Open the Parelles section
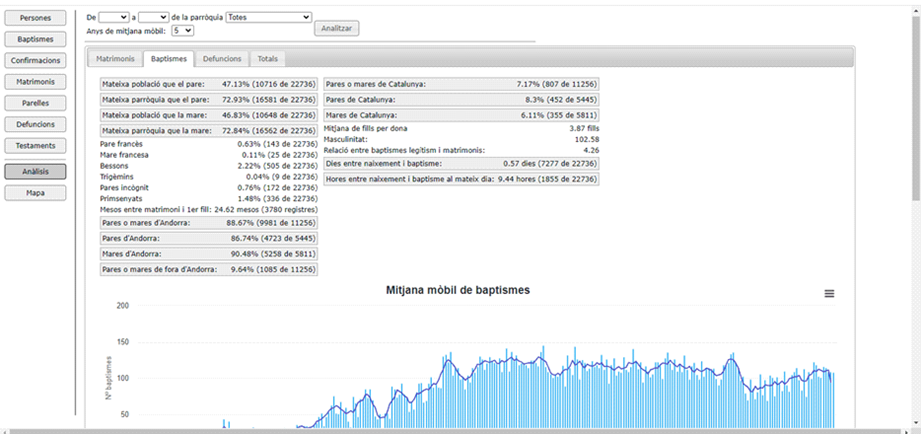 [36, 103]
